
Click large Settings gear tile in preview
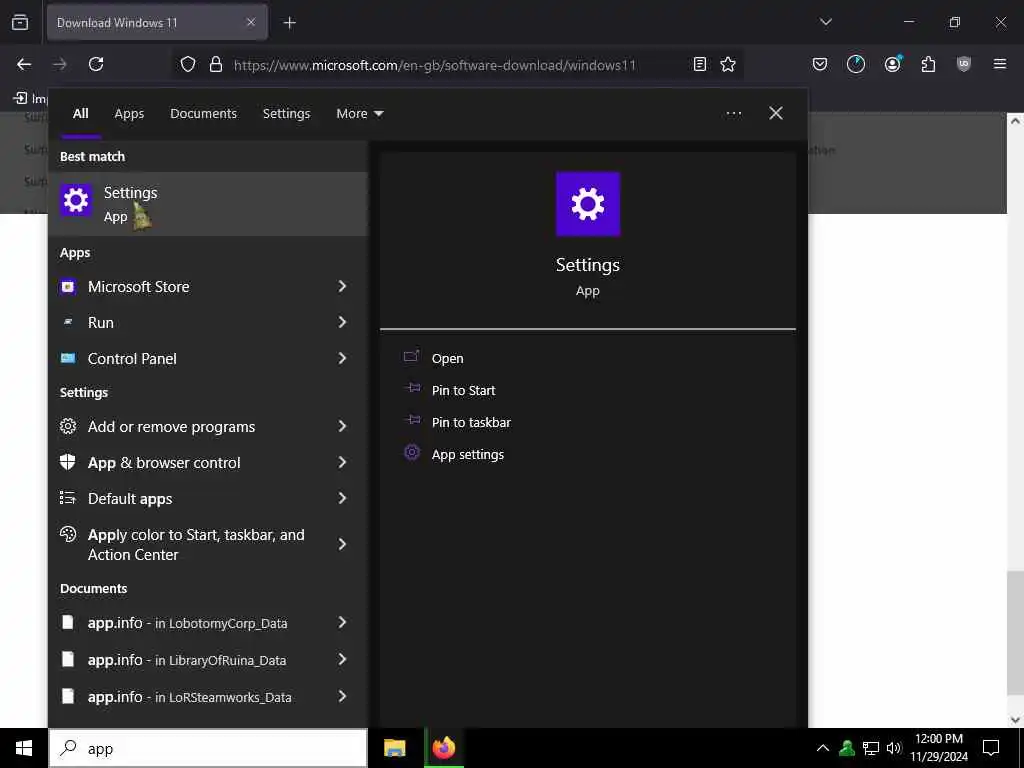(588, 204)
